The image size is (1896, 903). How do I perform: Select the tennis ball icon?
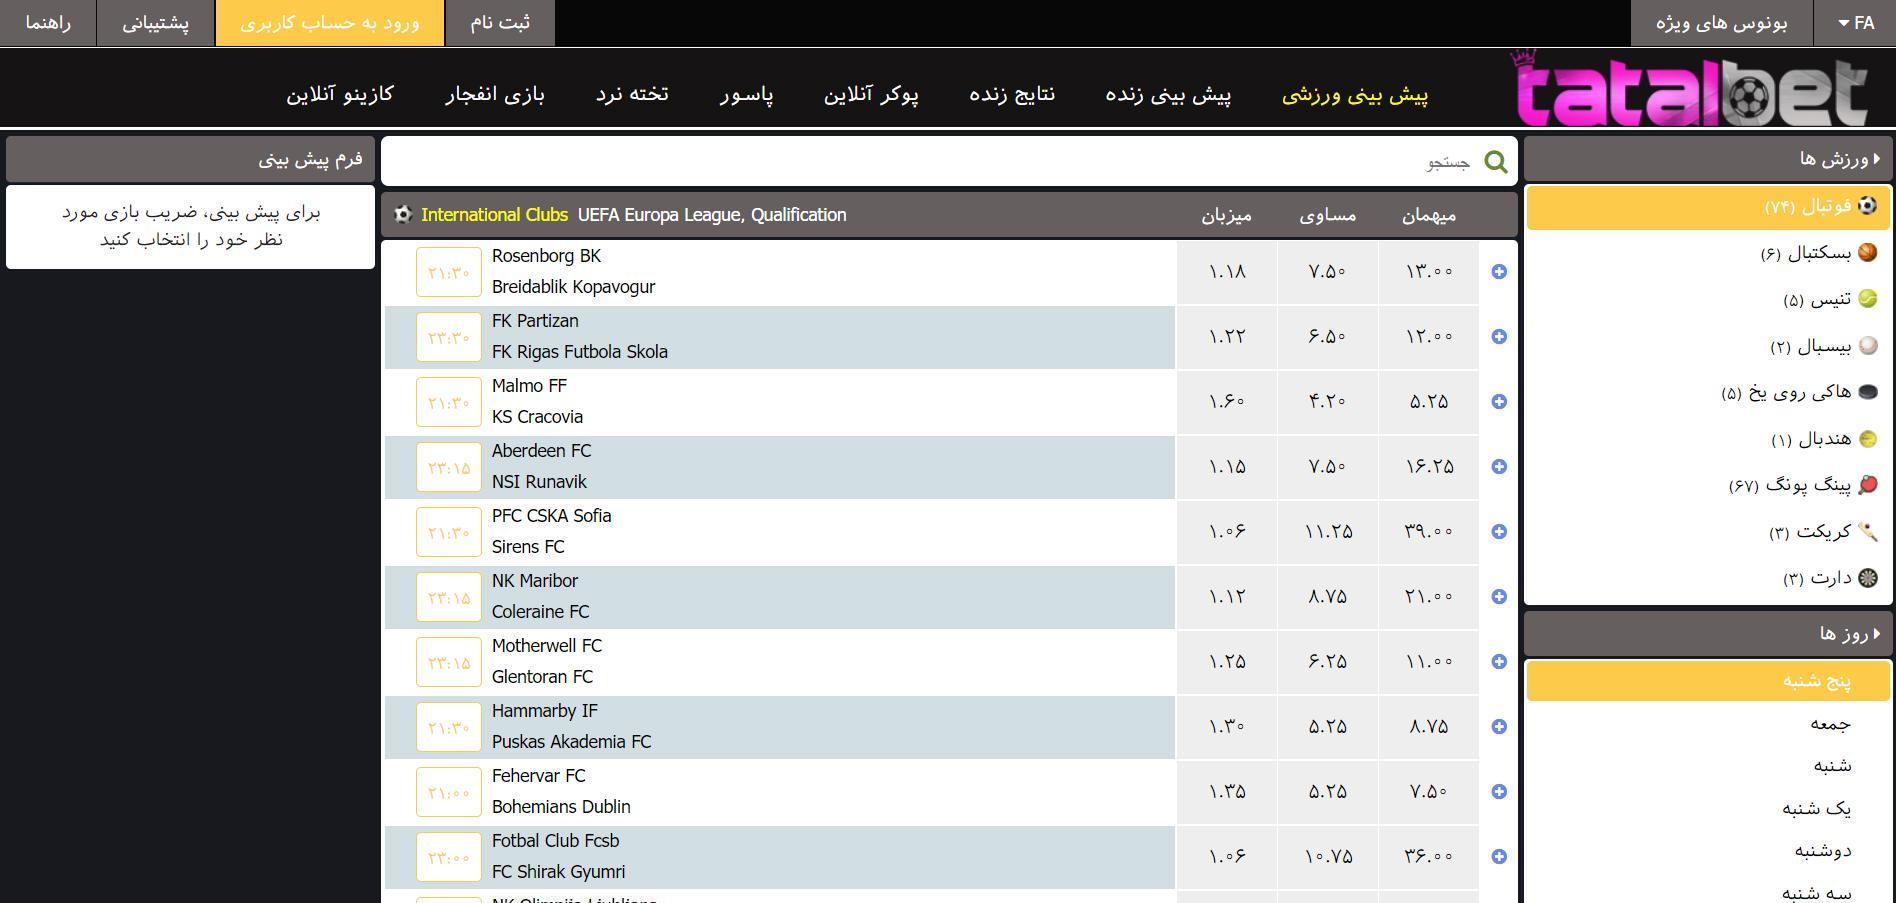pyautogui.click(x=1867, y=299)
